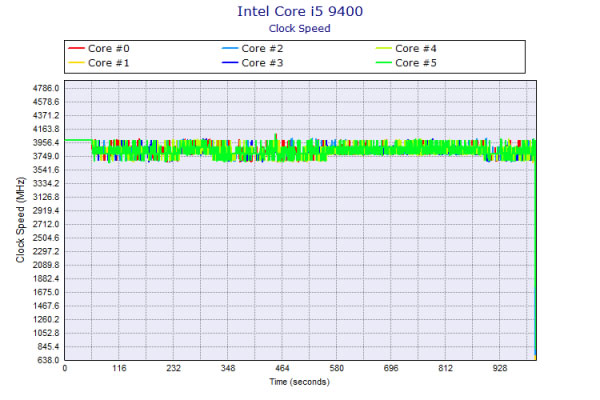
Task: Select the Core #1 legend entry
Action: [x=99, y=63]
